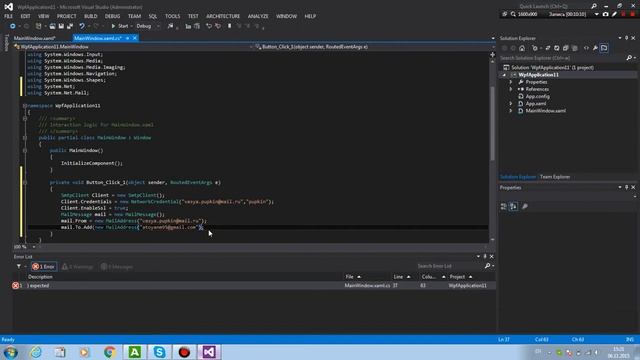Image resolution: width=640 pixels, height=360 pixels.
Task: Sort Error List by File column
Action: point(367,277)
